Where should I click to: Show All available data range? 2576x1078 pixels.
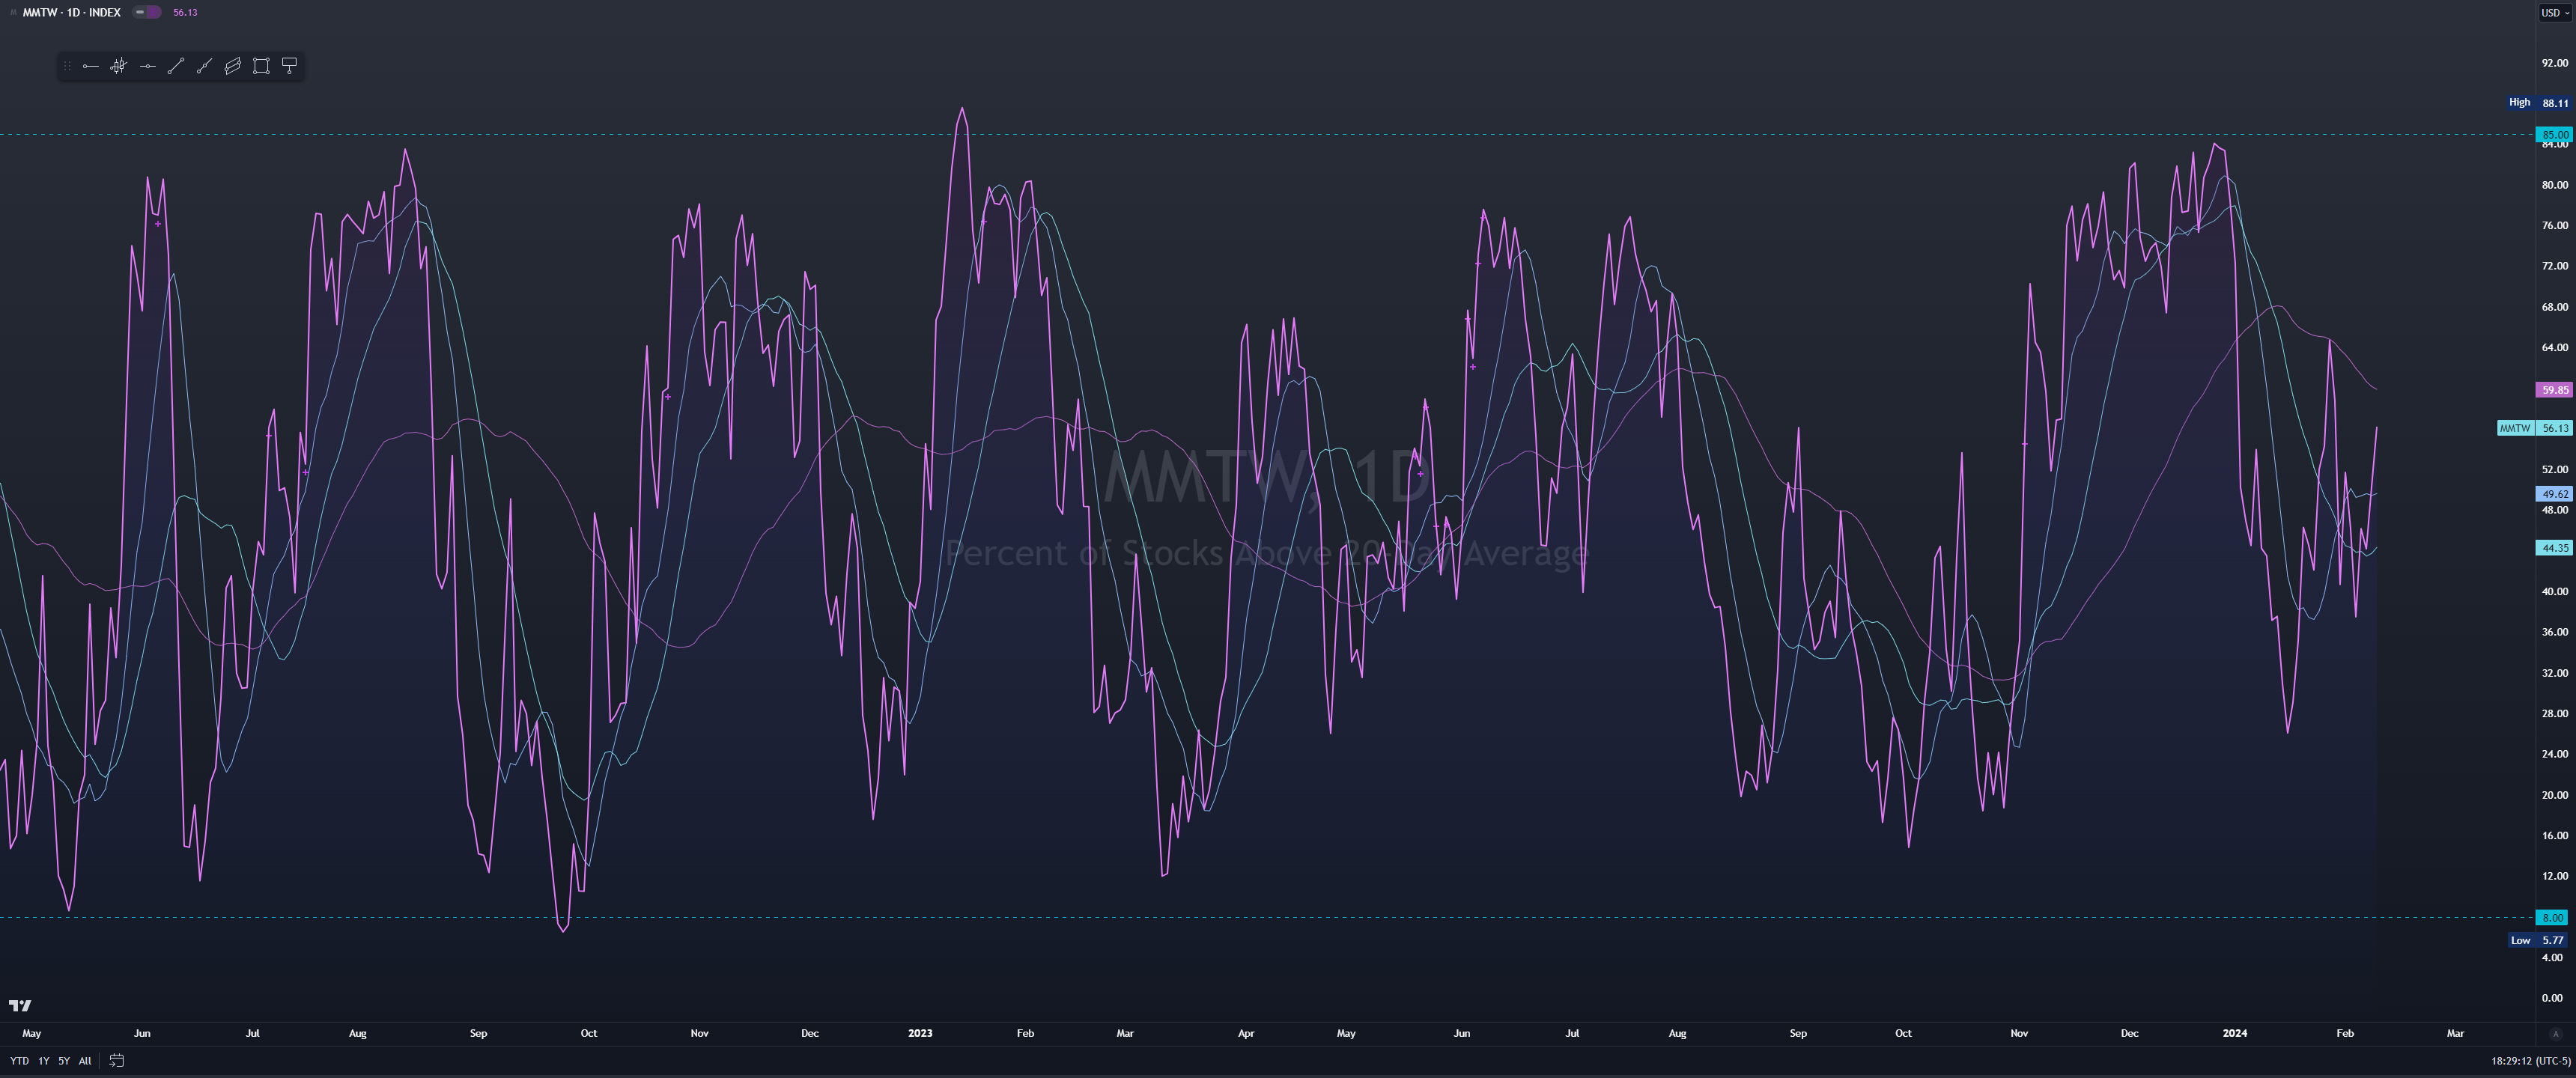click(x=85, y=1060)
